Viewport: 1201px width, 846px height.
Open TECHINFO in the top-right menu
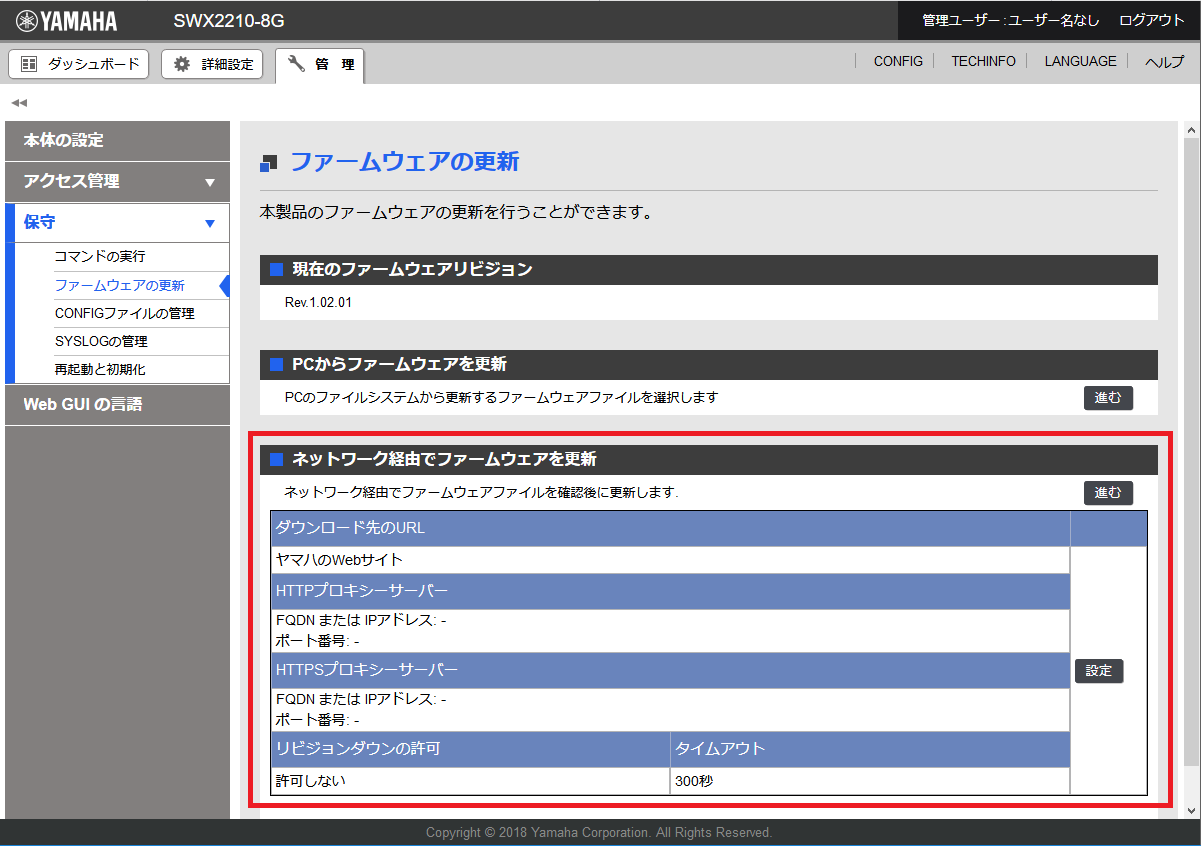(x=983, y=61)
